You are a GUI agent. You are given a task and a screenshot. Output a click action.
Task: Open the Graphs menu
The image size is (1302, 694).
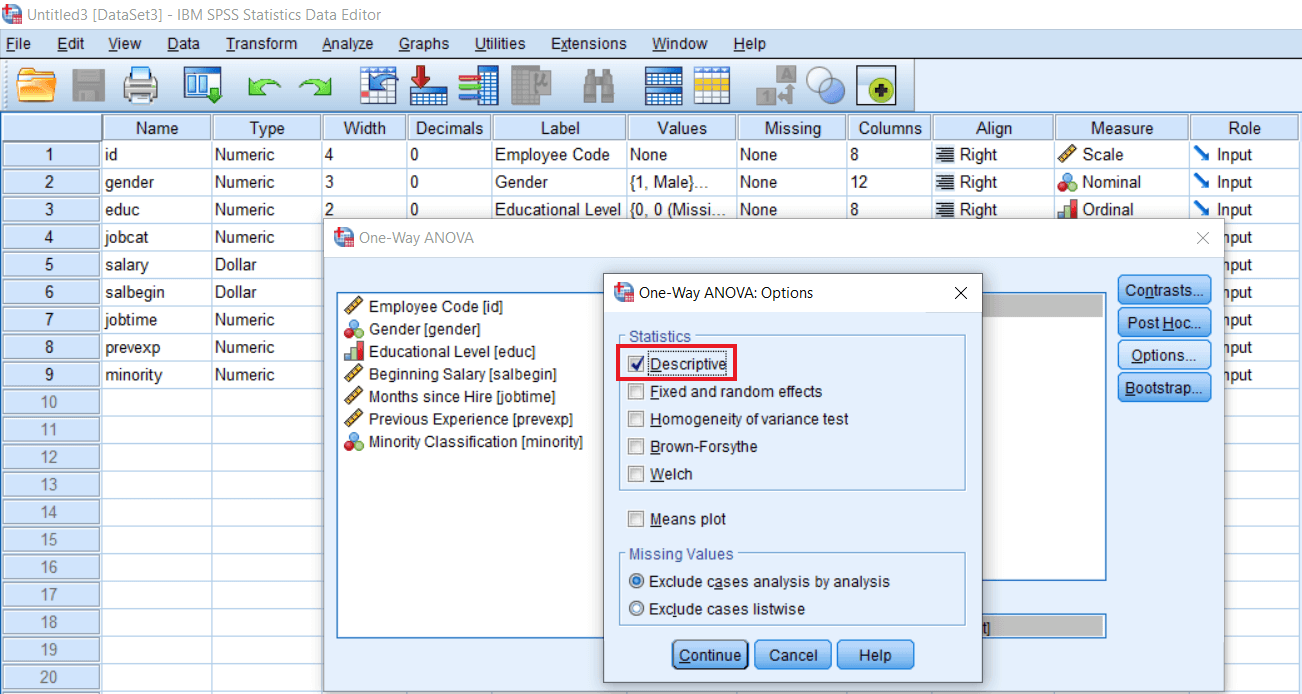[x=423, y=43]
